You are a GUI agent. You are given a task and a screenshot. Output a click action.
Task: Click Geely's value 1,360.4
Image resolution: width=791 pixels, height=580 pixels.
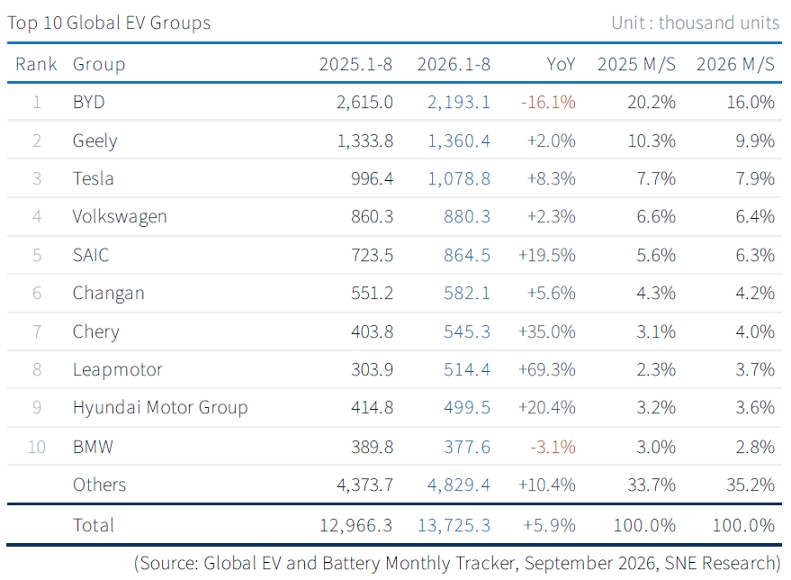[459, 141]
